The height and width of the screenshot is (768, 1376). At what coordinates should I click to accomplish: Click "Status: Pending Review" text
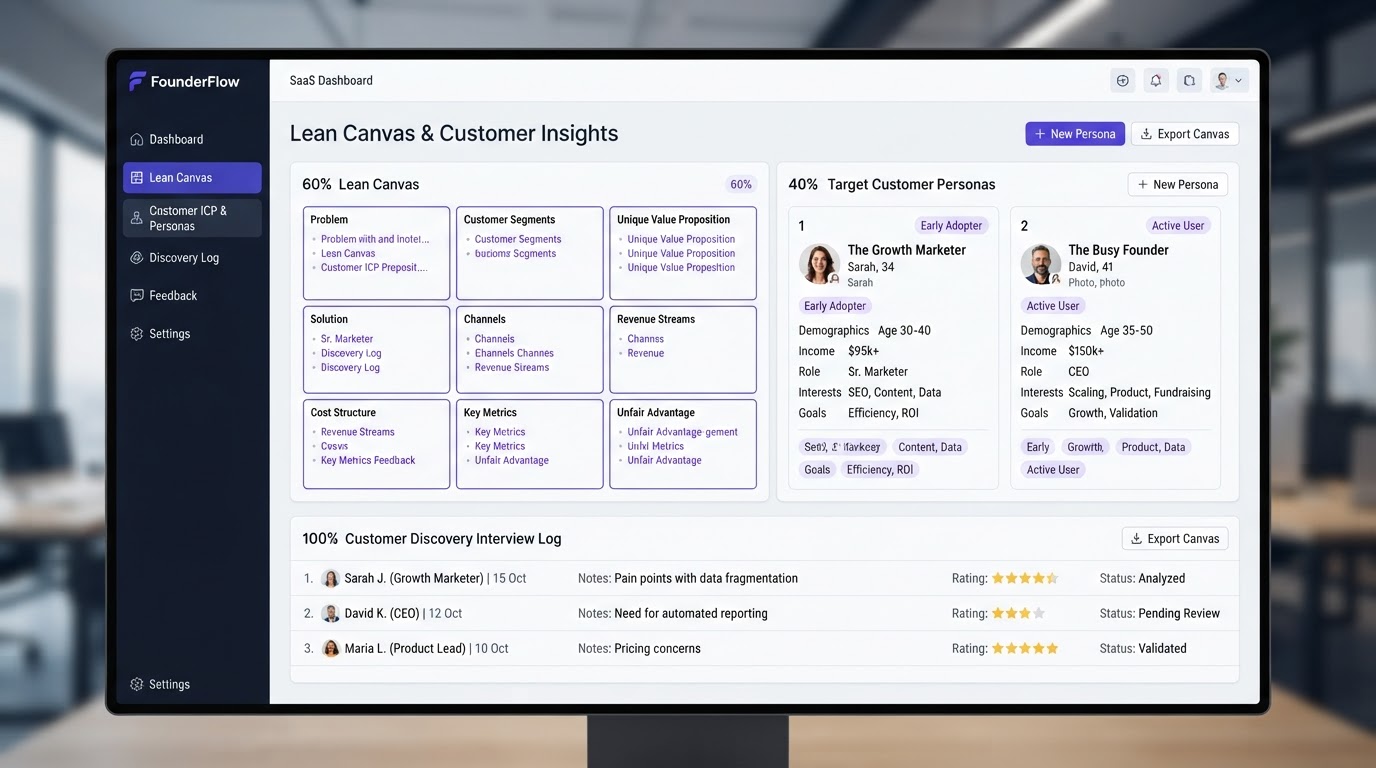click(x=1160, y=614)
